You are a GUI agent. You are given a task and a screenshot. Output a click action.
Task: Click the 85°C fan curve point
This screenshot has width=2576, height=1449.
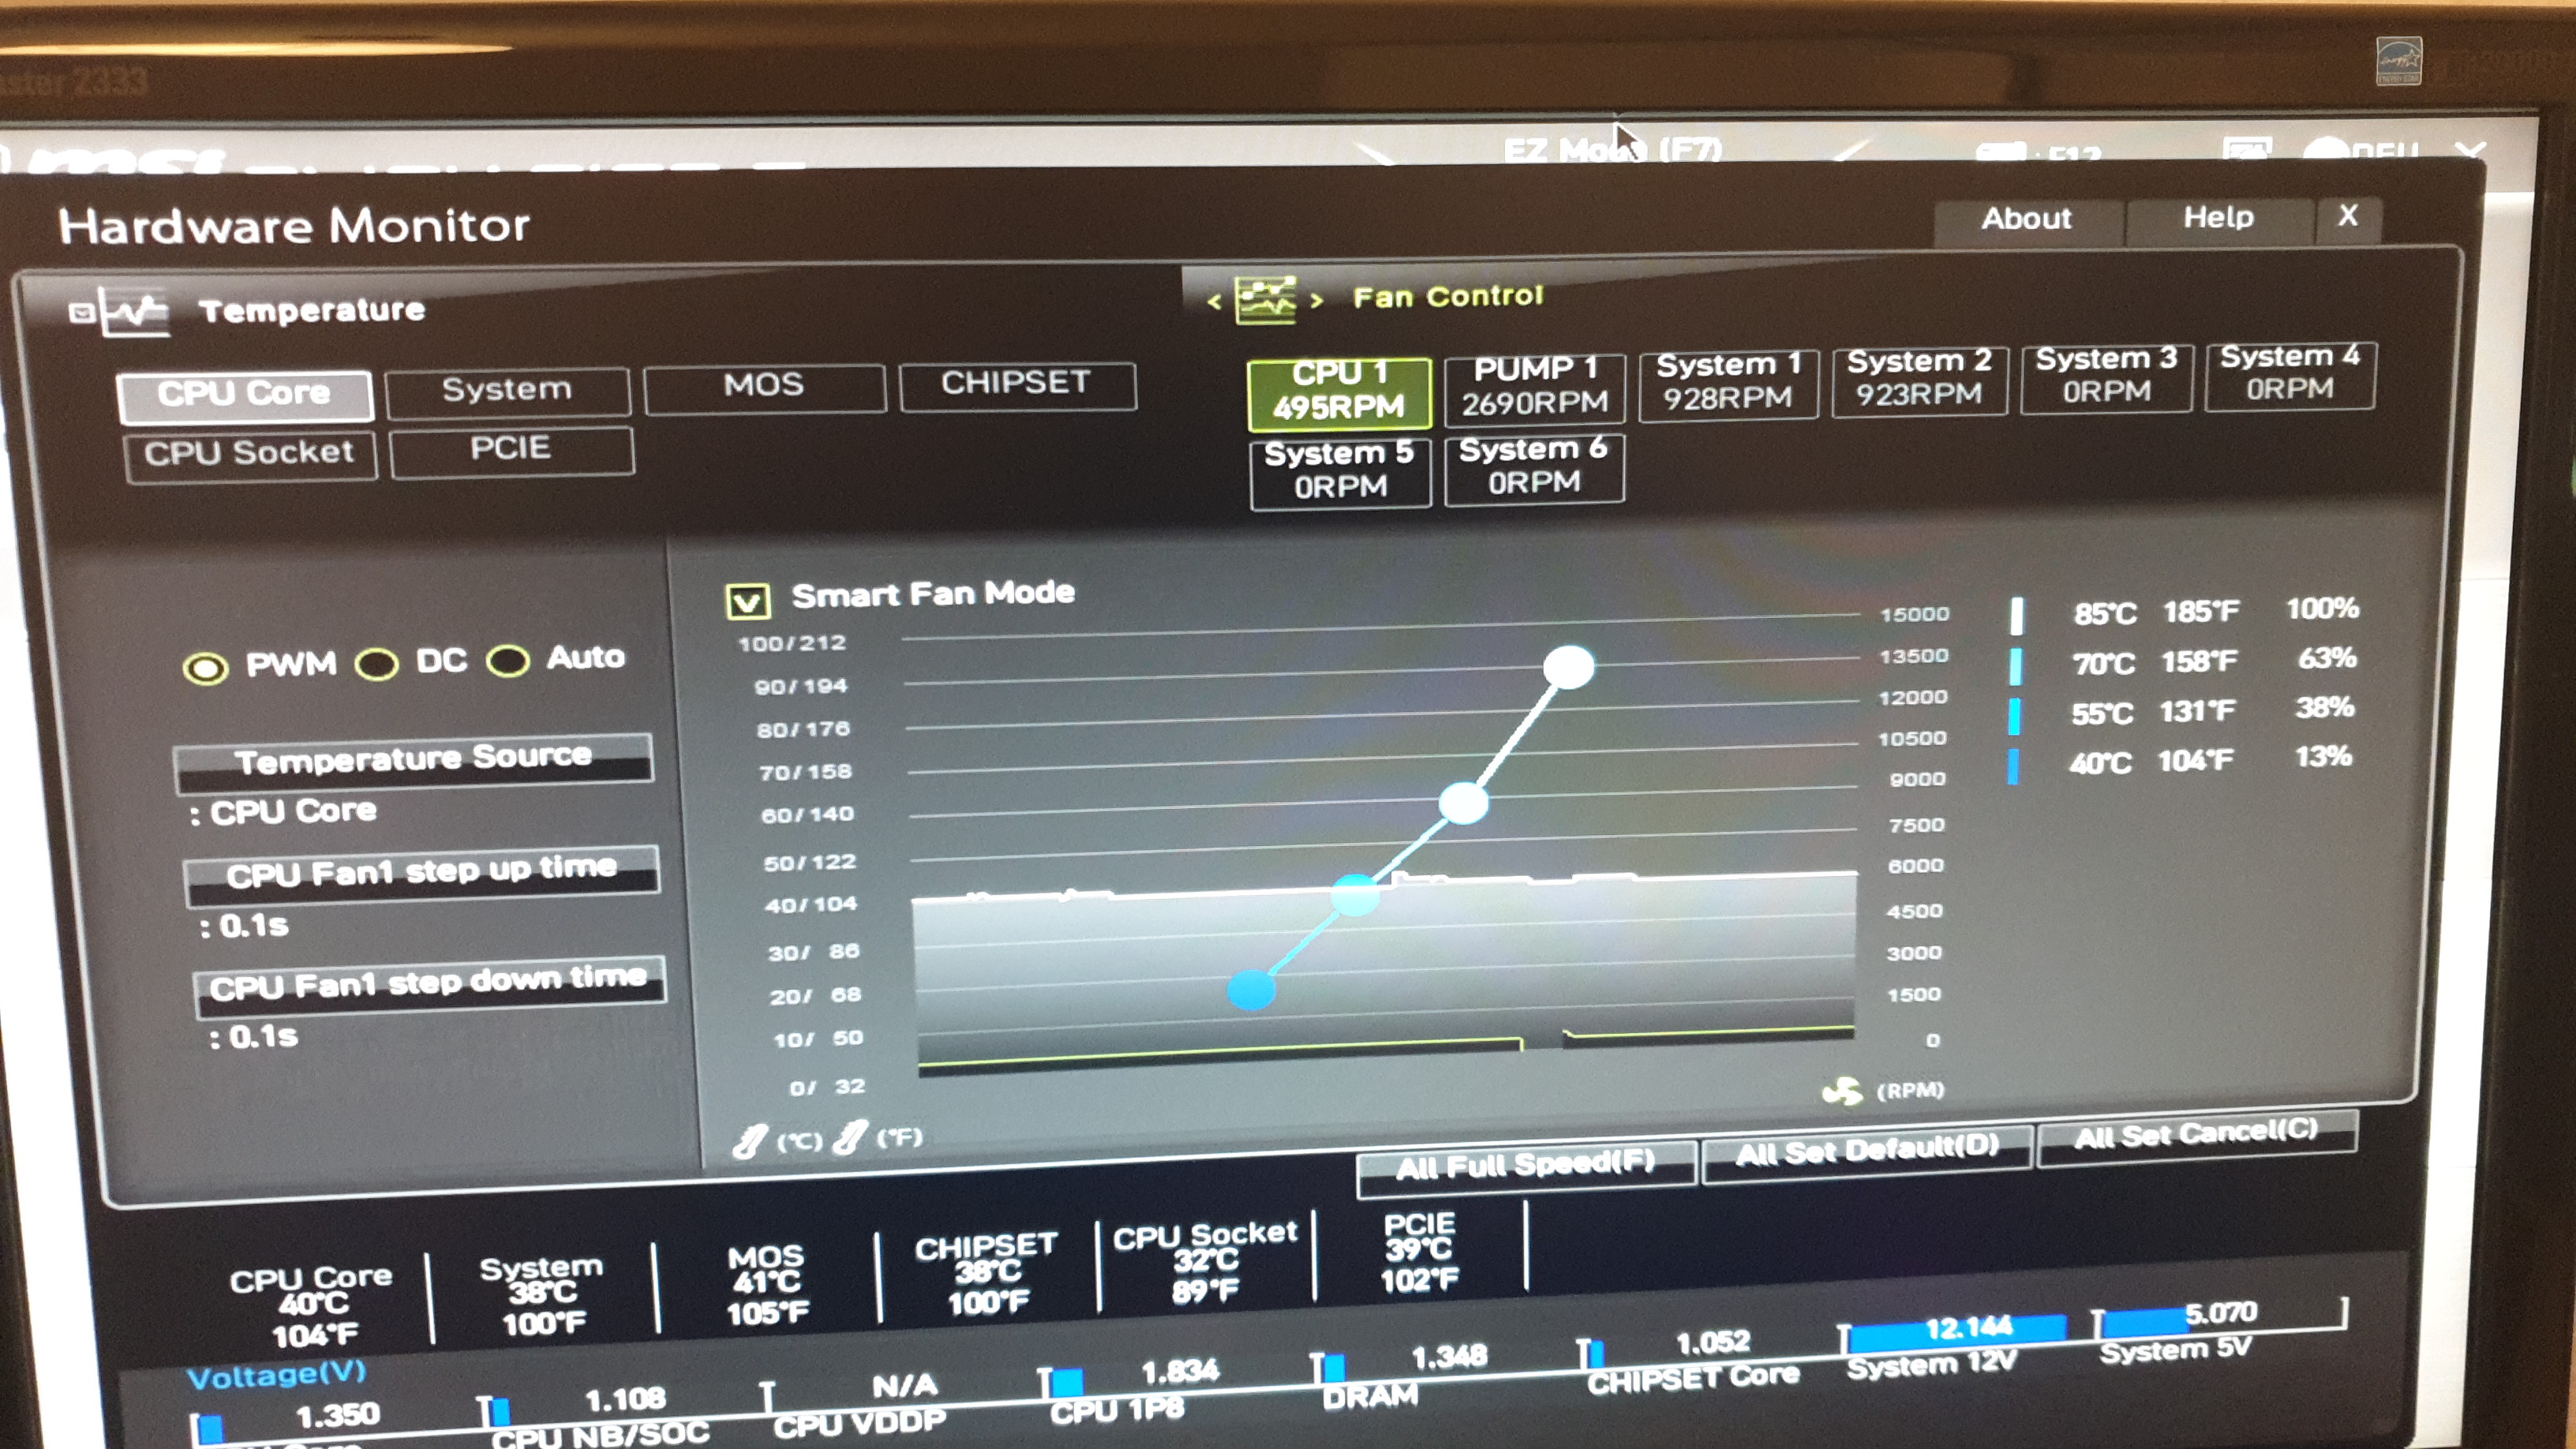click(1568, 667)
